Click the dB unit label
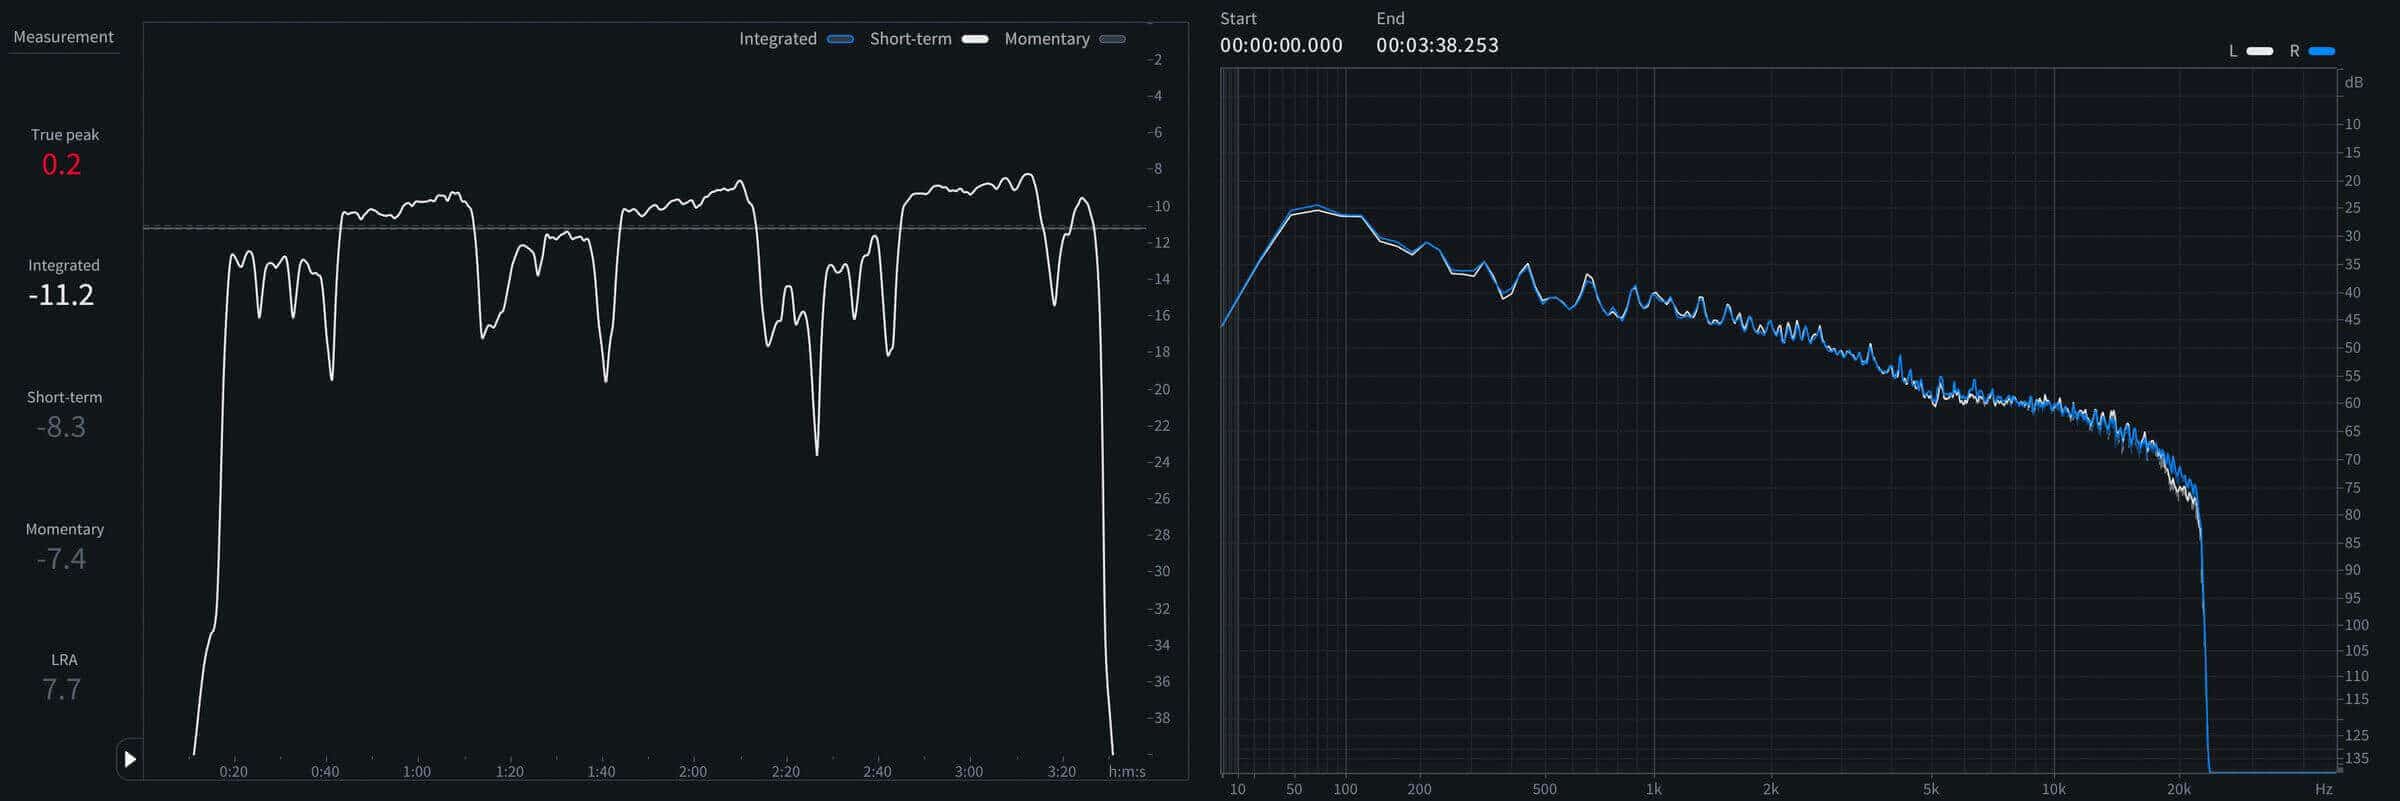 click(2354, 82)
